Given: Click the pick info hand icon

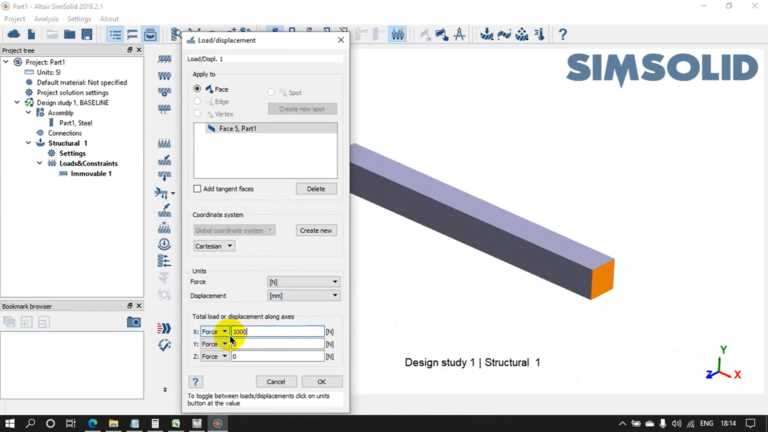Looking at the screenshot, I should (x=441, y=34).
